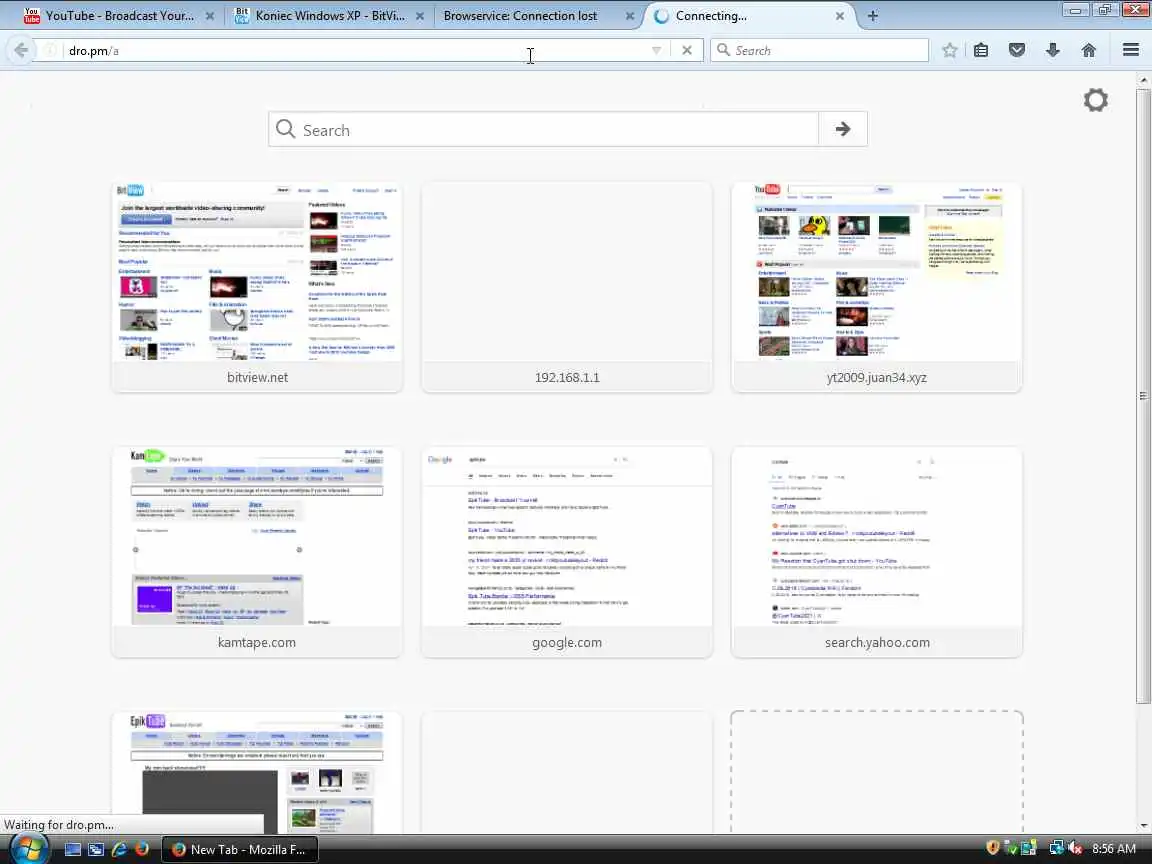This screenshot has width=1152, height=864.
Task: Click the vertical scrollbar thumb
Action: (1144, 396)
